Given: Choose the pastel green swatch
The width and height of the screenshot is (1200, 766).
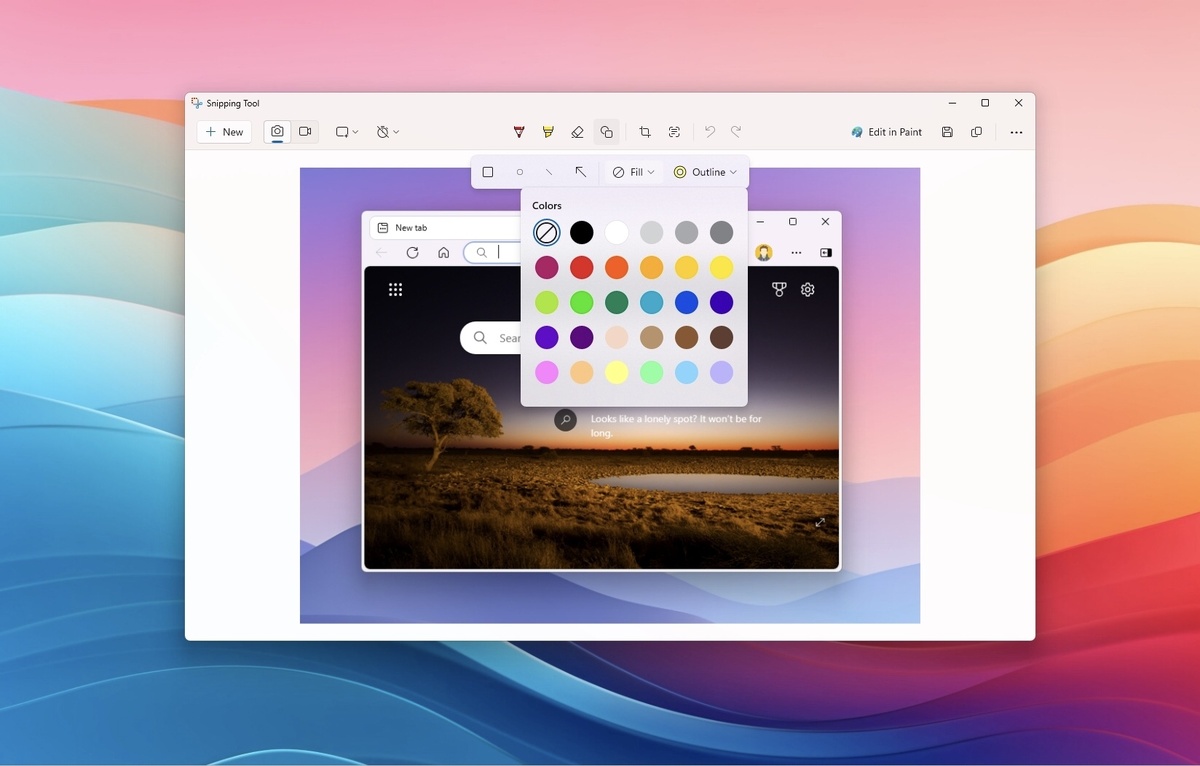Looking at the screenshot, I should point(651,372).
